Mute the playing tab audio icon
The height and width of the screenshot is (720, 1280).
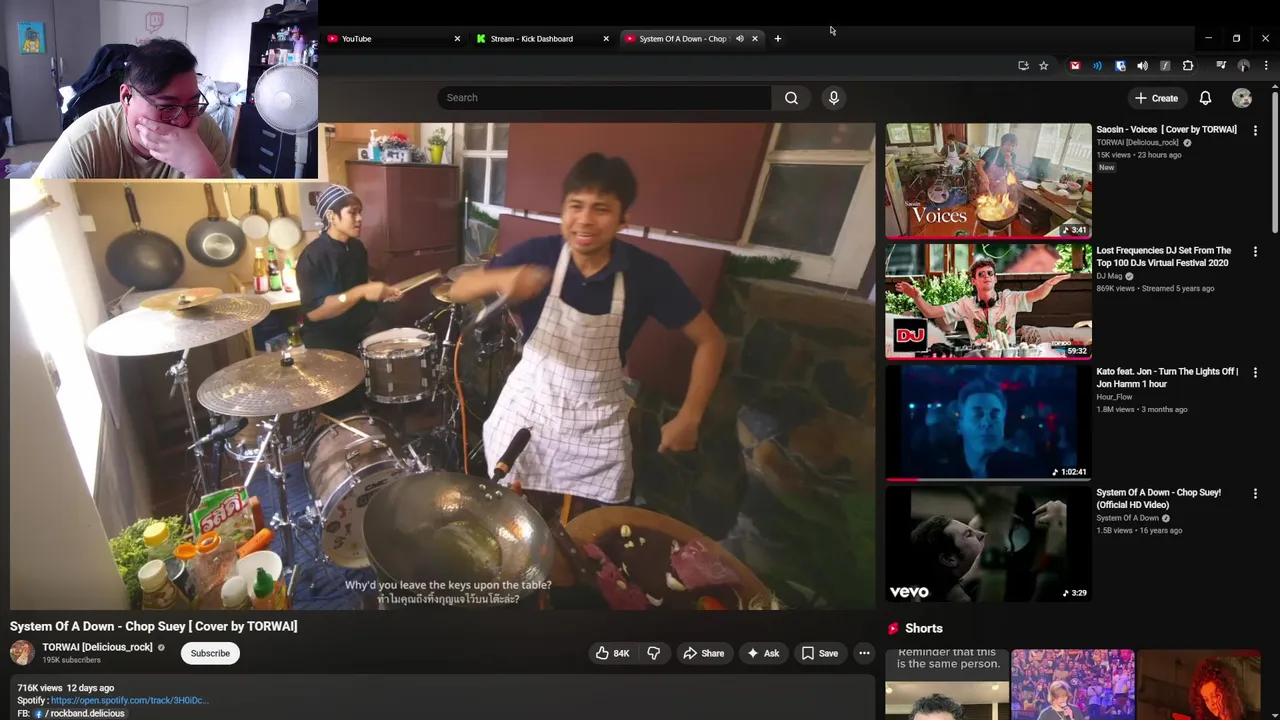click(740, 39)
